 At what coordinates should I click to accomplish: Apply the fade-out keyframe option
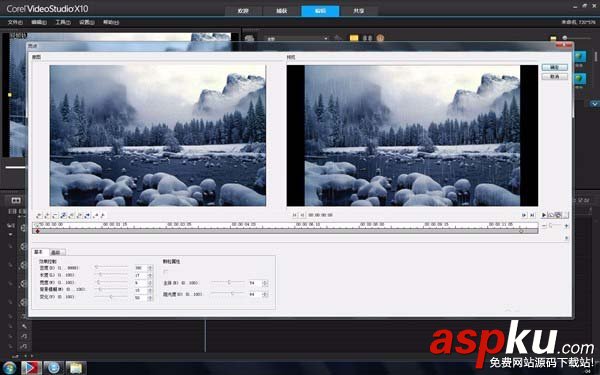(103, 216)
